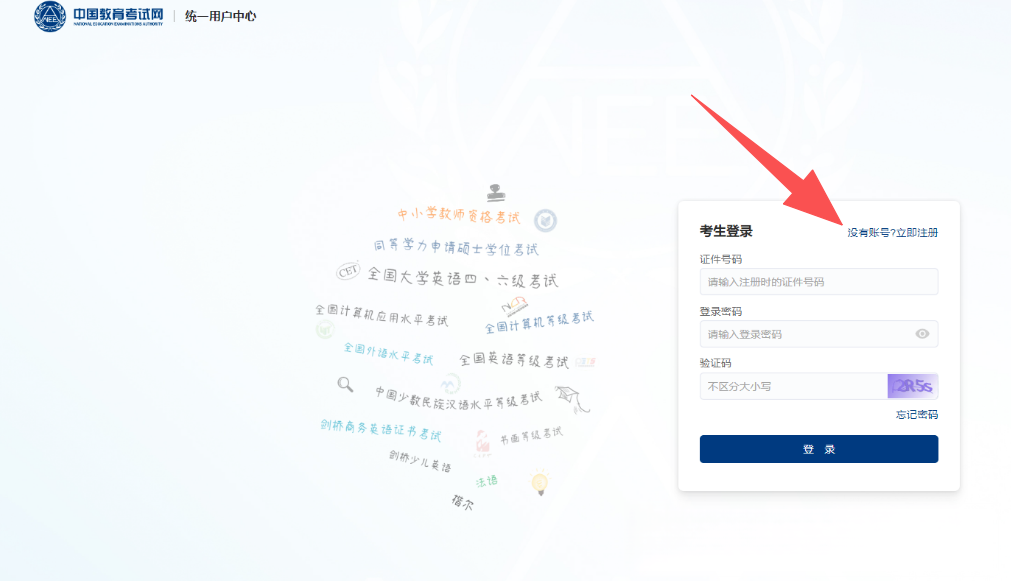Click the magnifying glass doodle icon
The width and height of the screenshot is (1011, 581).
[x=344, y=383]
